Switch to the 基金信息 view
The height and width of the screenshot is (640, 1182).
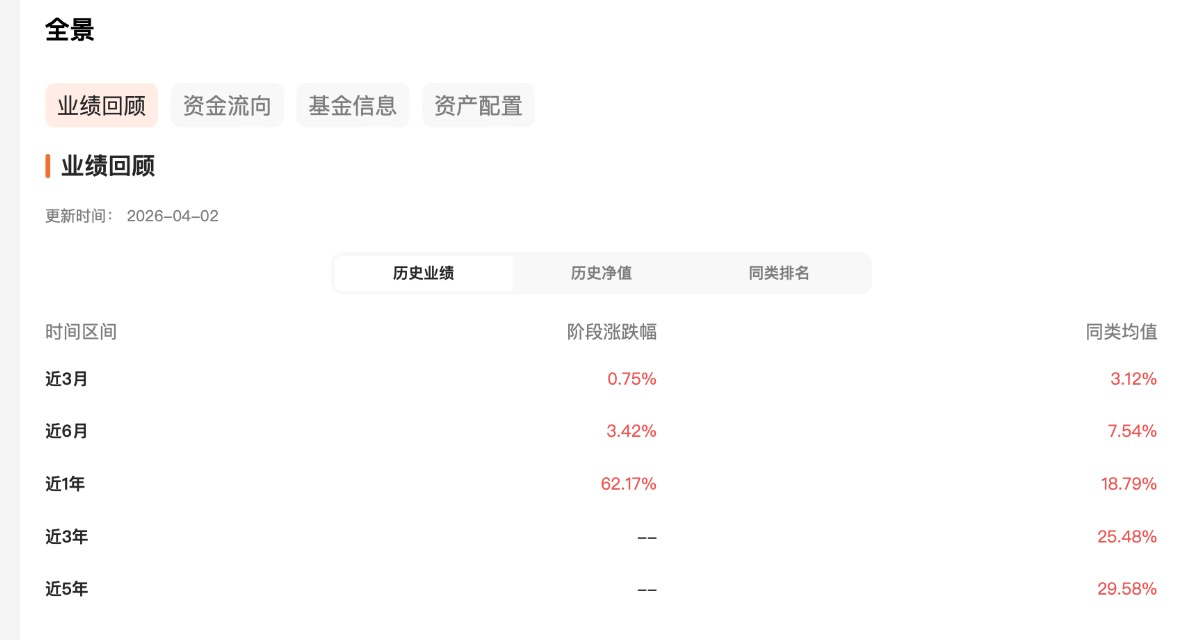(353, 105)
